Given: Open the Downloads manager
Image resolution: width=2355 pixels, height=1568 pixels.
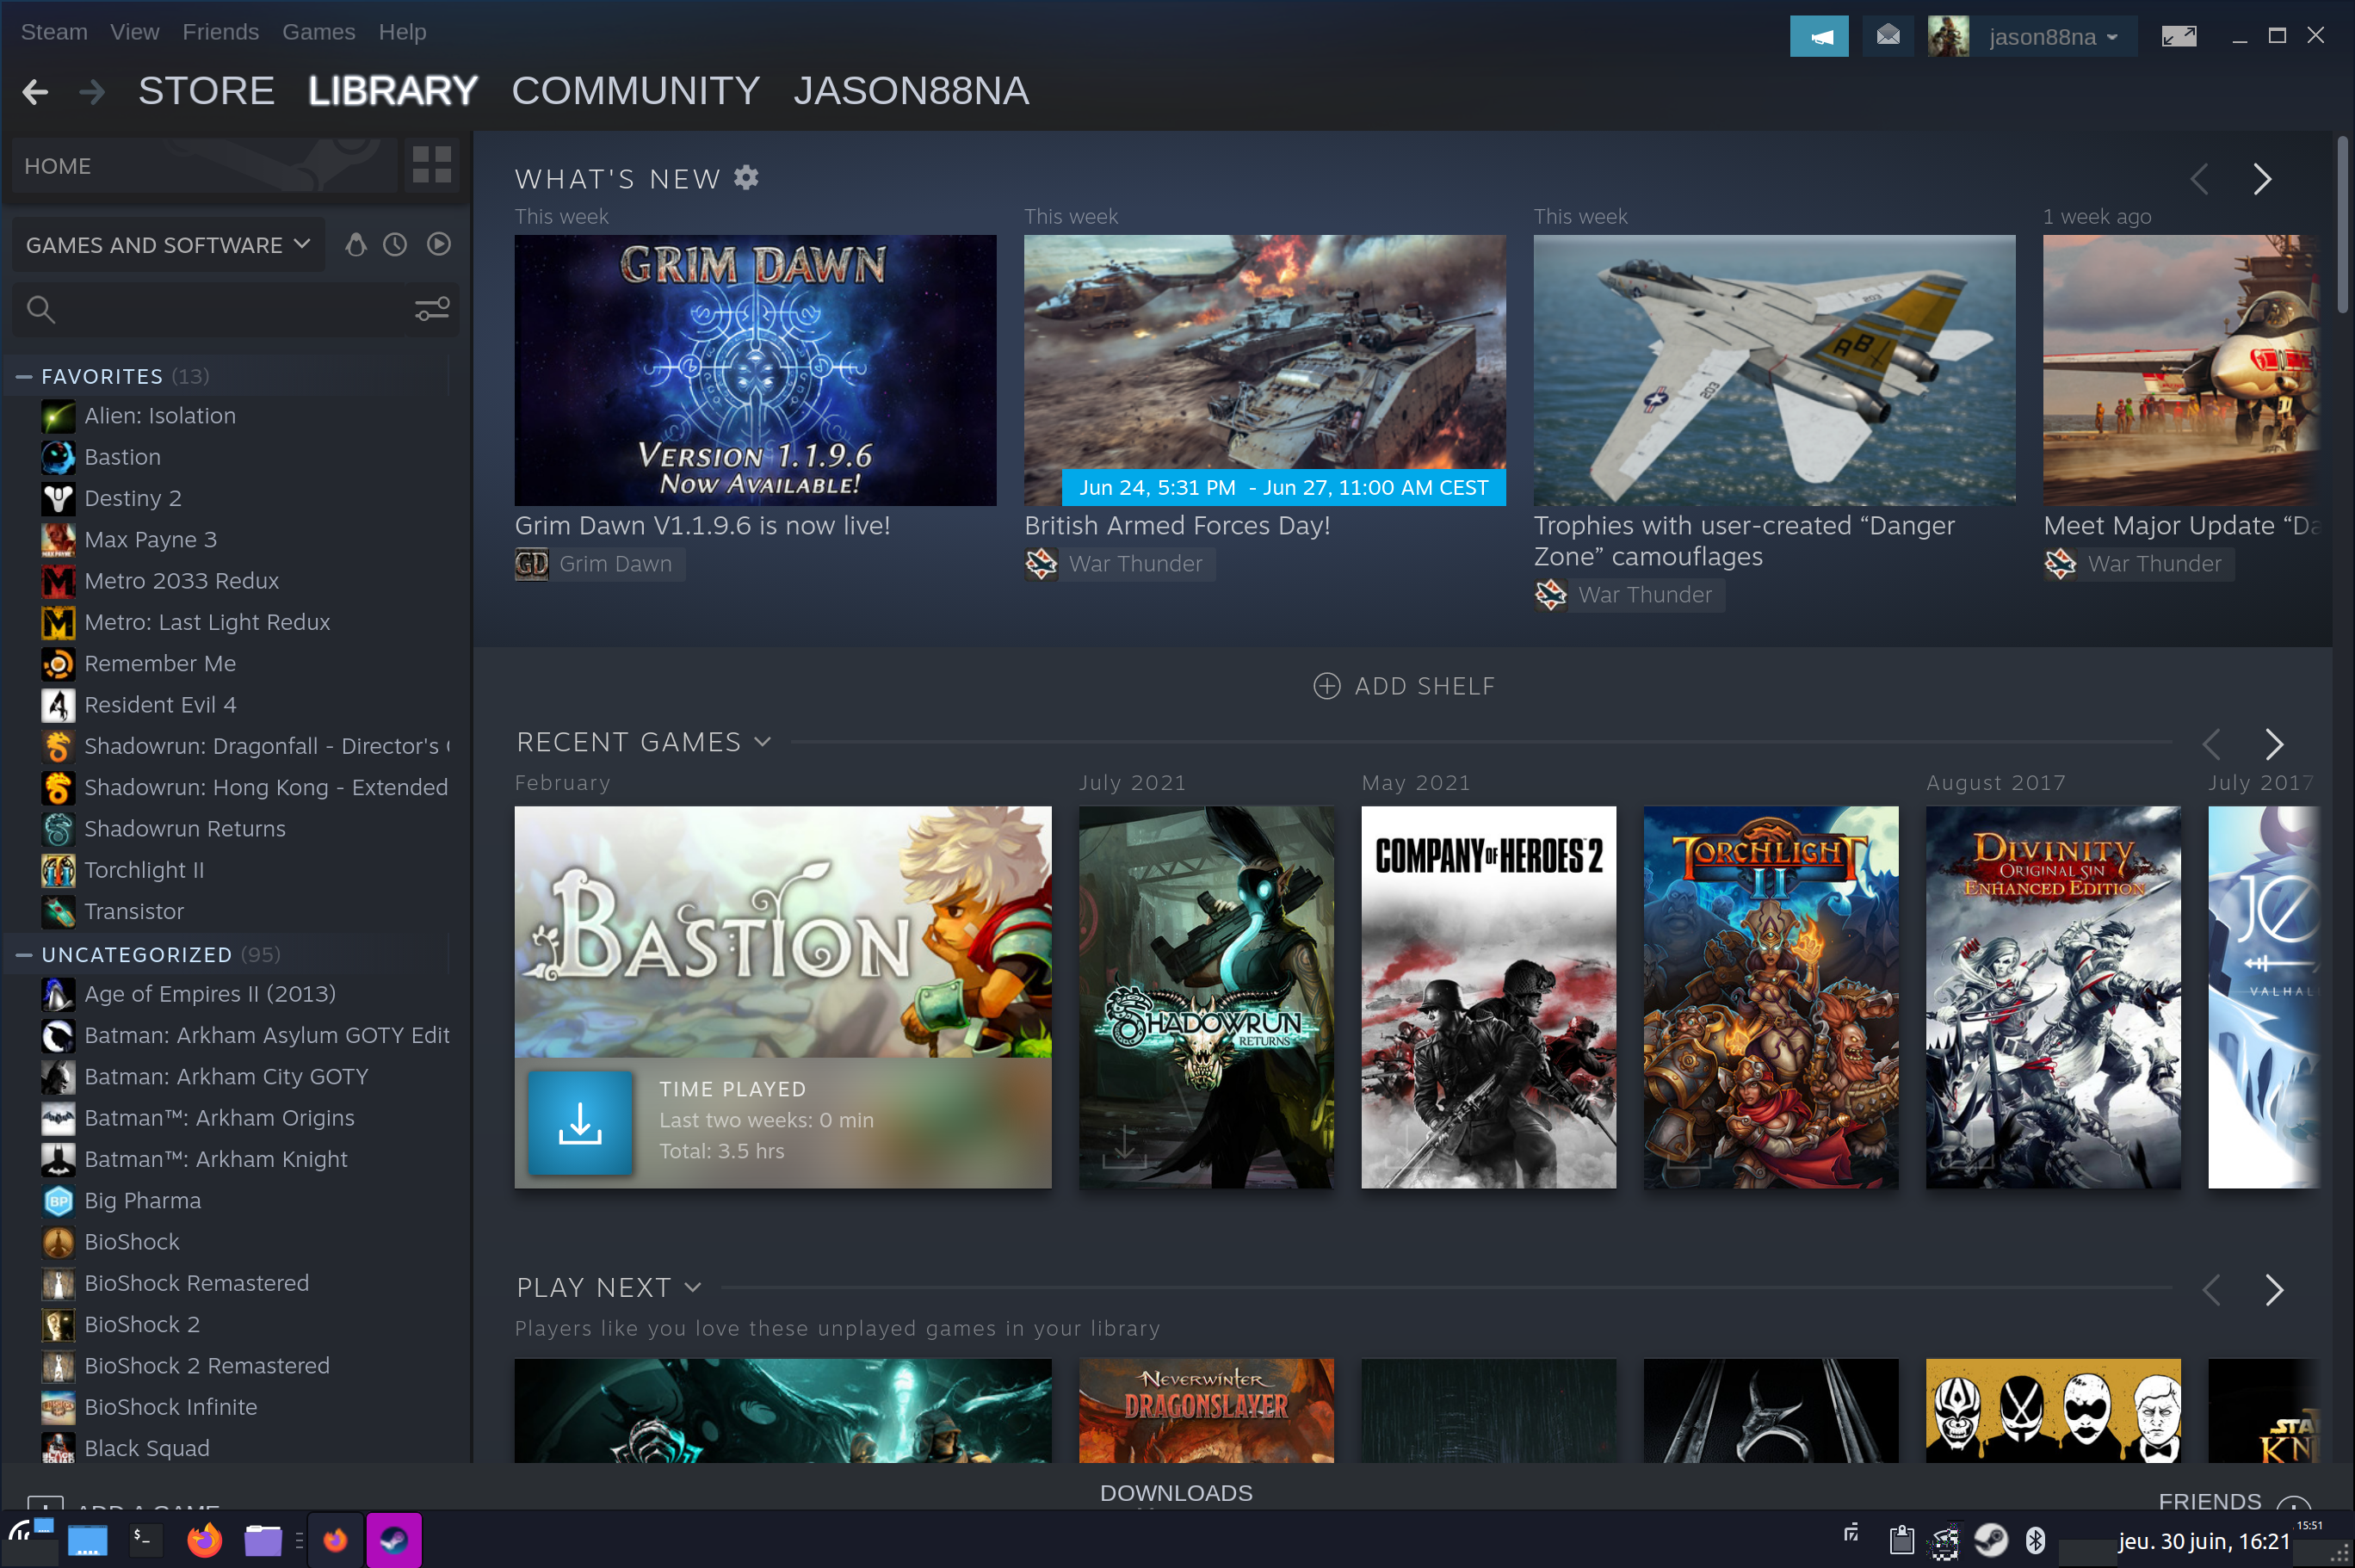Looking at the screenshot, I should (1176, 1493).
